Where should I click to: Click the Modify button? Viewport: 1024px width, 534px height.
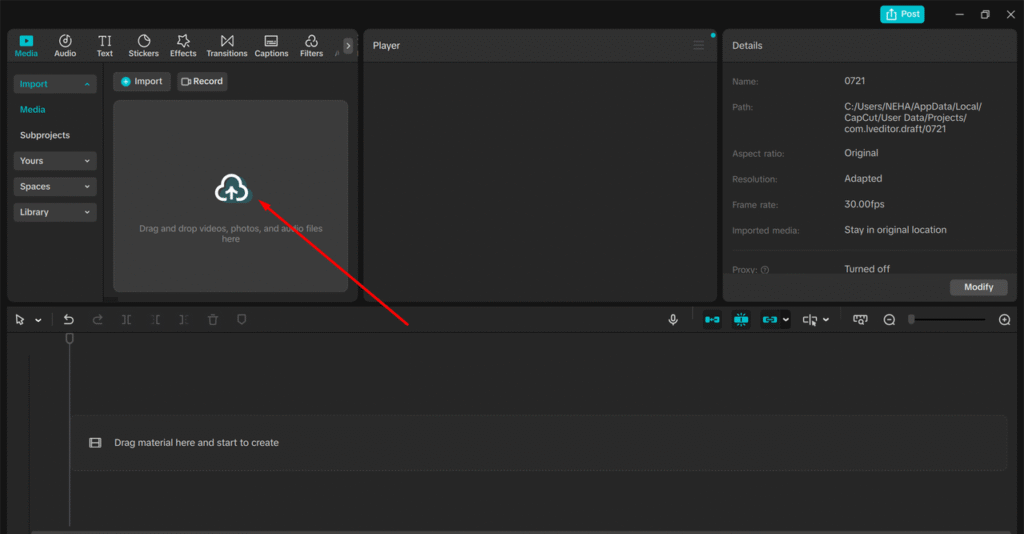click(x=978, y=287)
